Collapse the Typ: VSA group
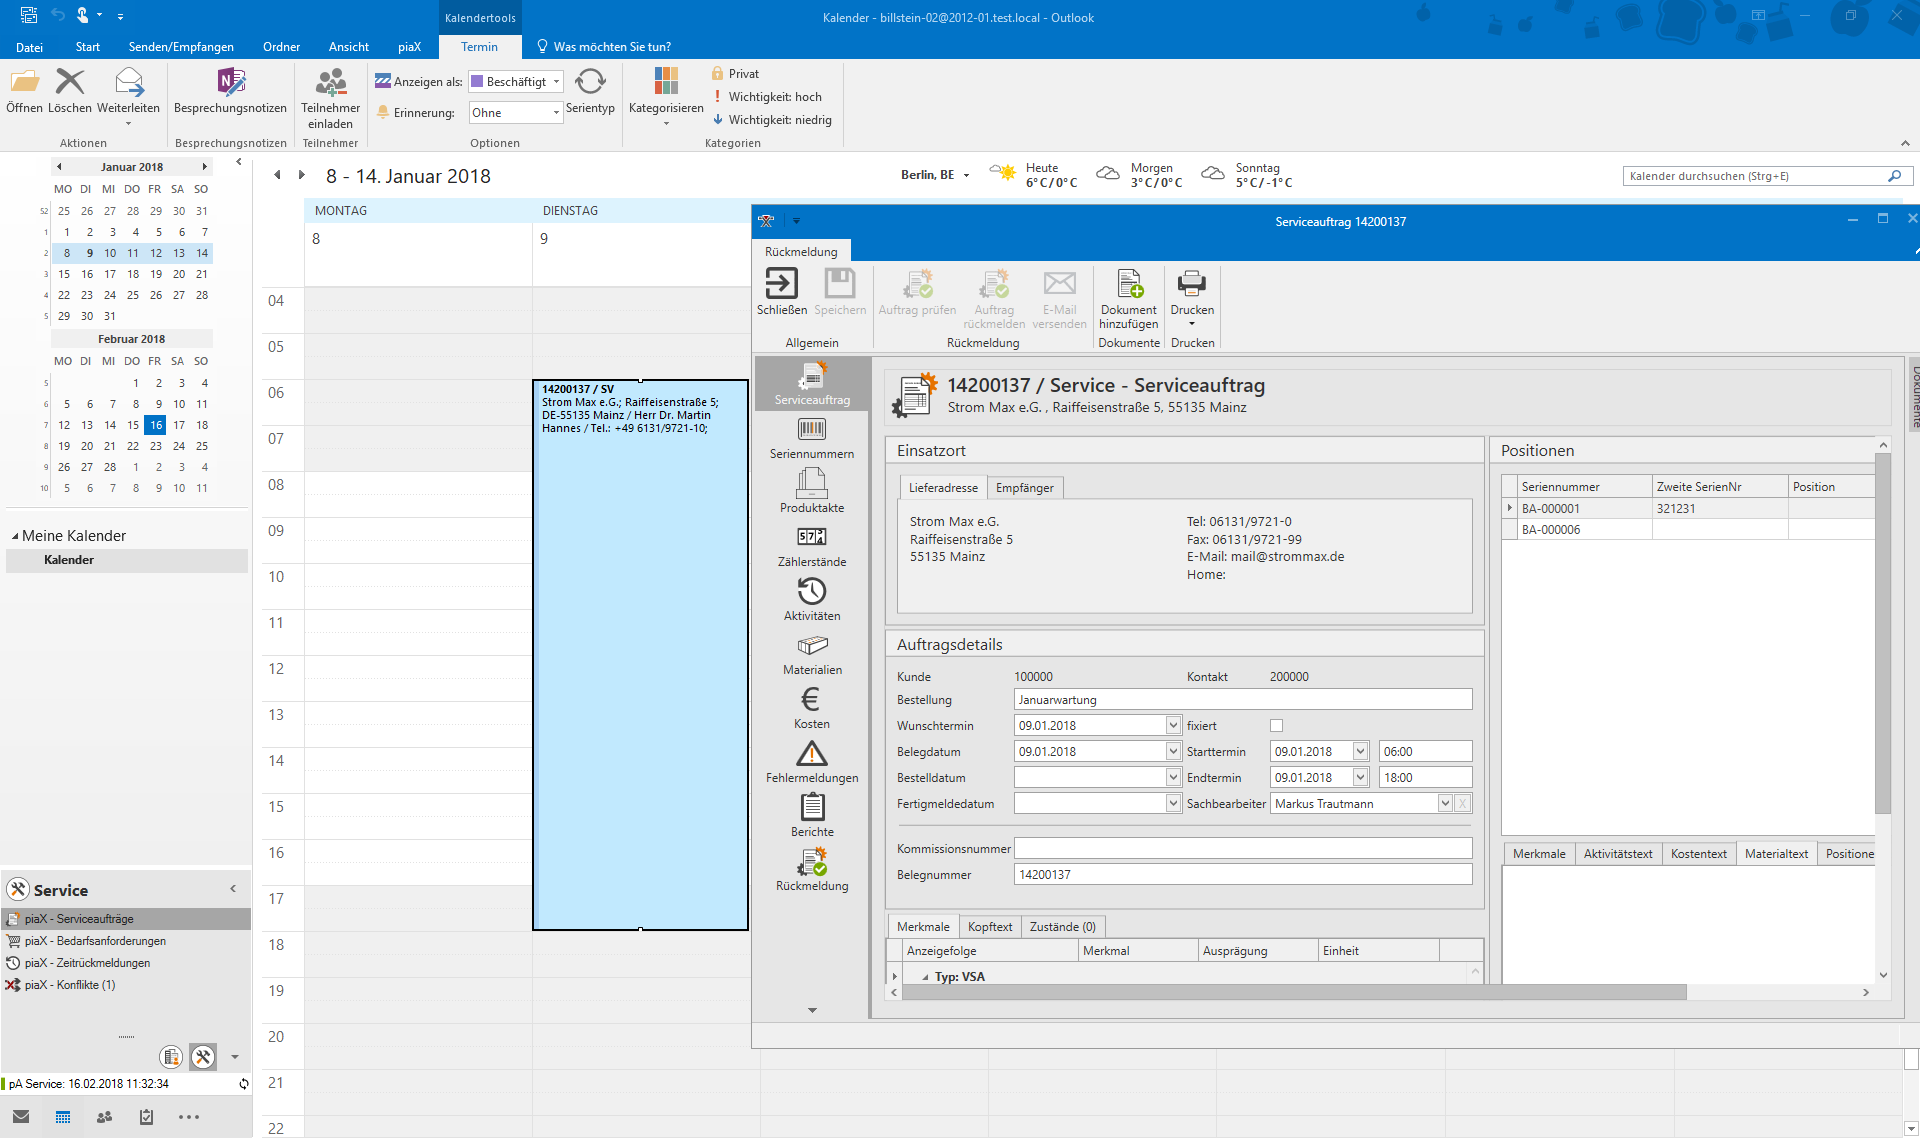Screen dimensions: 1920x1138 point(925,977)
